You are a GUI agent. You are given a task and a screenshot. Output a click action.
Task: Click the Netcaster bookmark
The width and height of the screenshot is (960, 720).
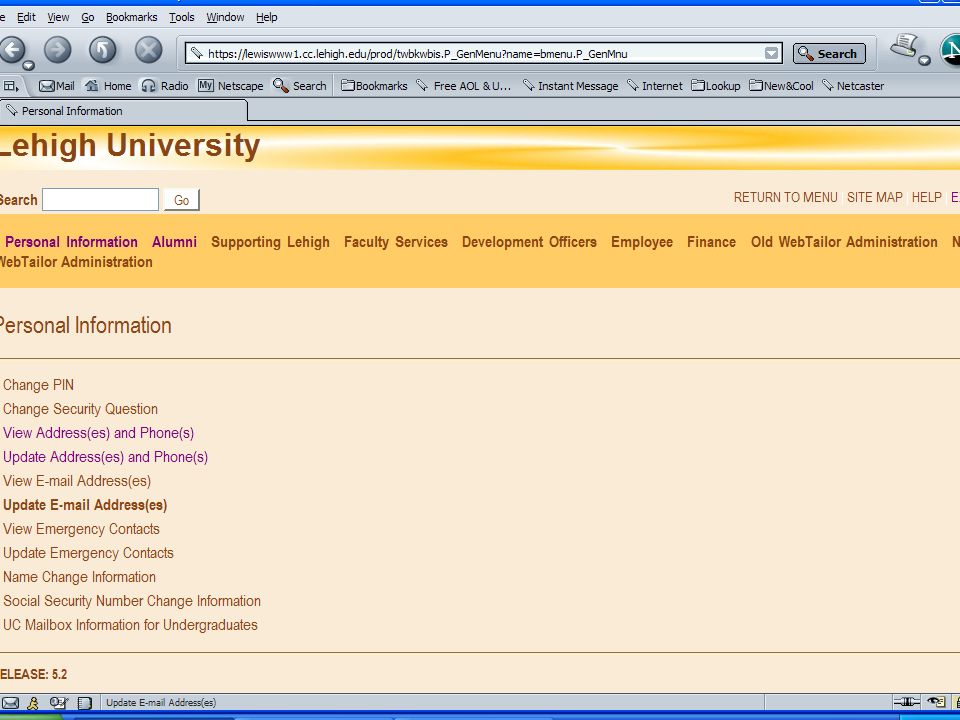point(853,86)
